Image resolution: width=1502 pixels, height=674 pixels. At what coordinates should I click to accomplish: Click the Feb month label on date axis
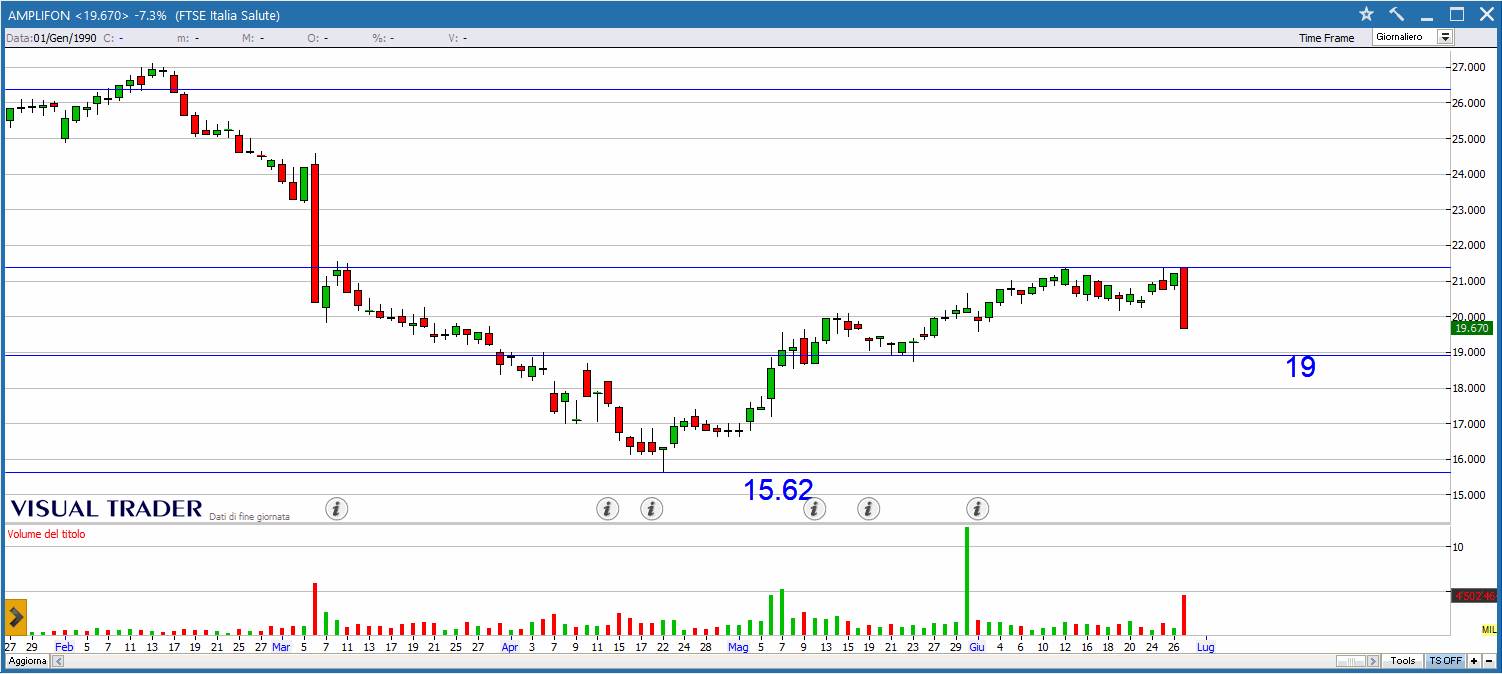[64, 647]
